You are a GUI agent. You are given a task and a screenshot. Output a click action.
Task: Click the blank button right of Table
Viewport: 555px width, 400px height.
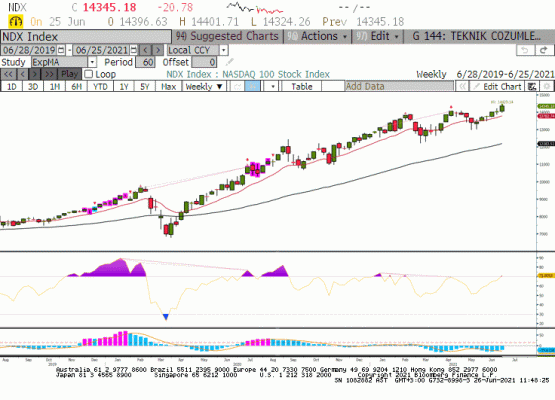pos(332,86)
